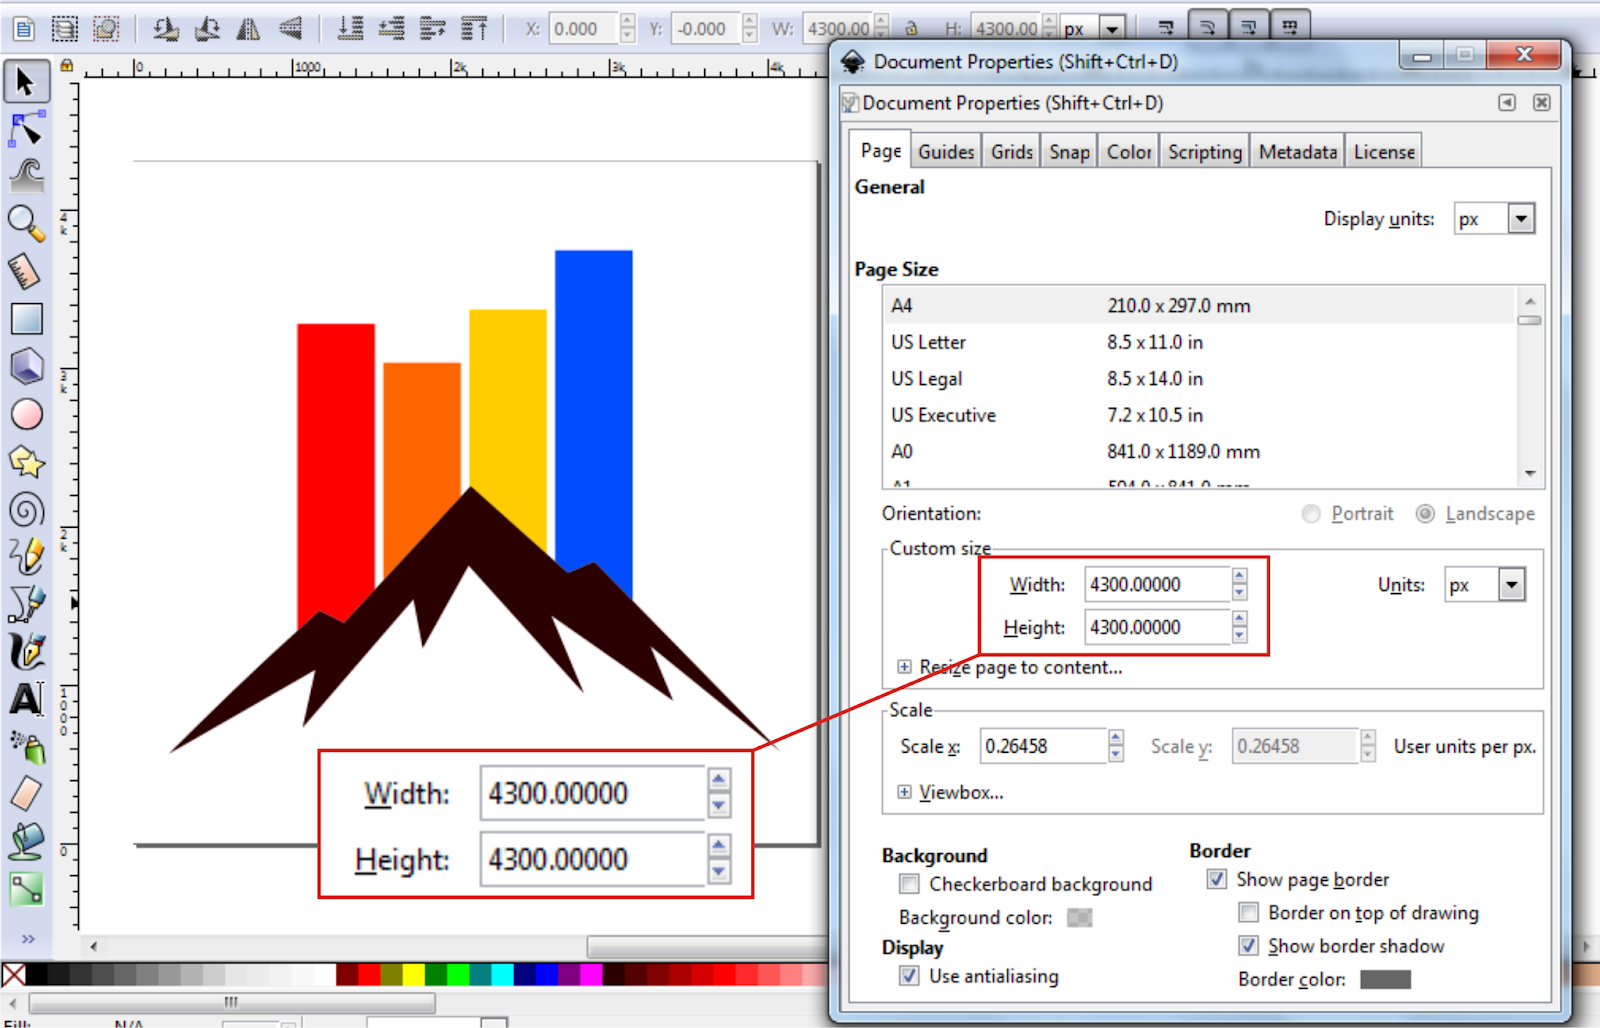This screenshot has width=1600, height=1028.
Task: Switch to the Grids tab
Action: coord(1011,150)
